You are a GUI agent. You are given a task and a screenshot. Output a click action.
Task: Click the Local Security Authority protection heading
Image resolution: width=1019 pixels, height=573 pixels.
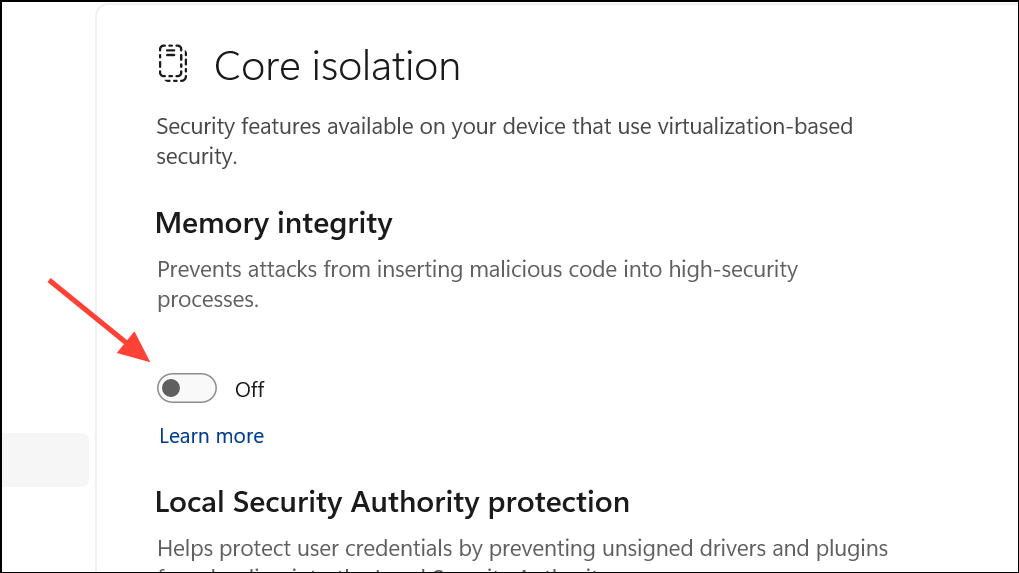pyautogui.click(x=392, y=501)
